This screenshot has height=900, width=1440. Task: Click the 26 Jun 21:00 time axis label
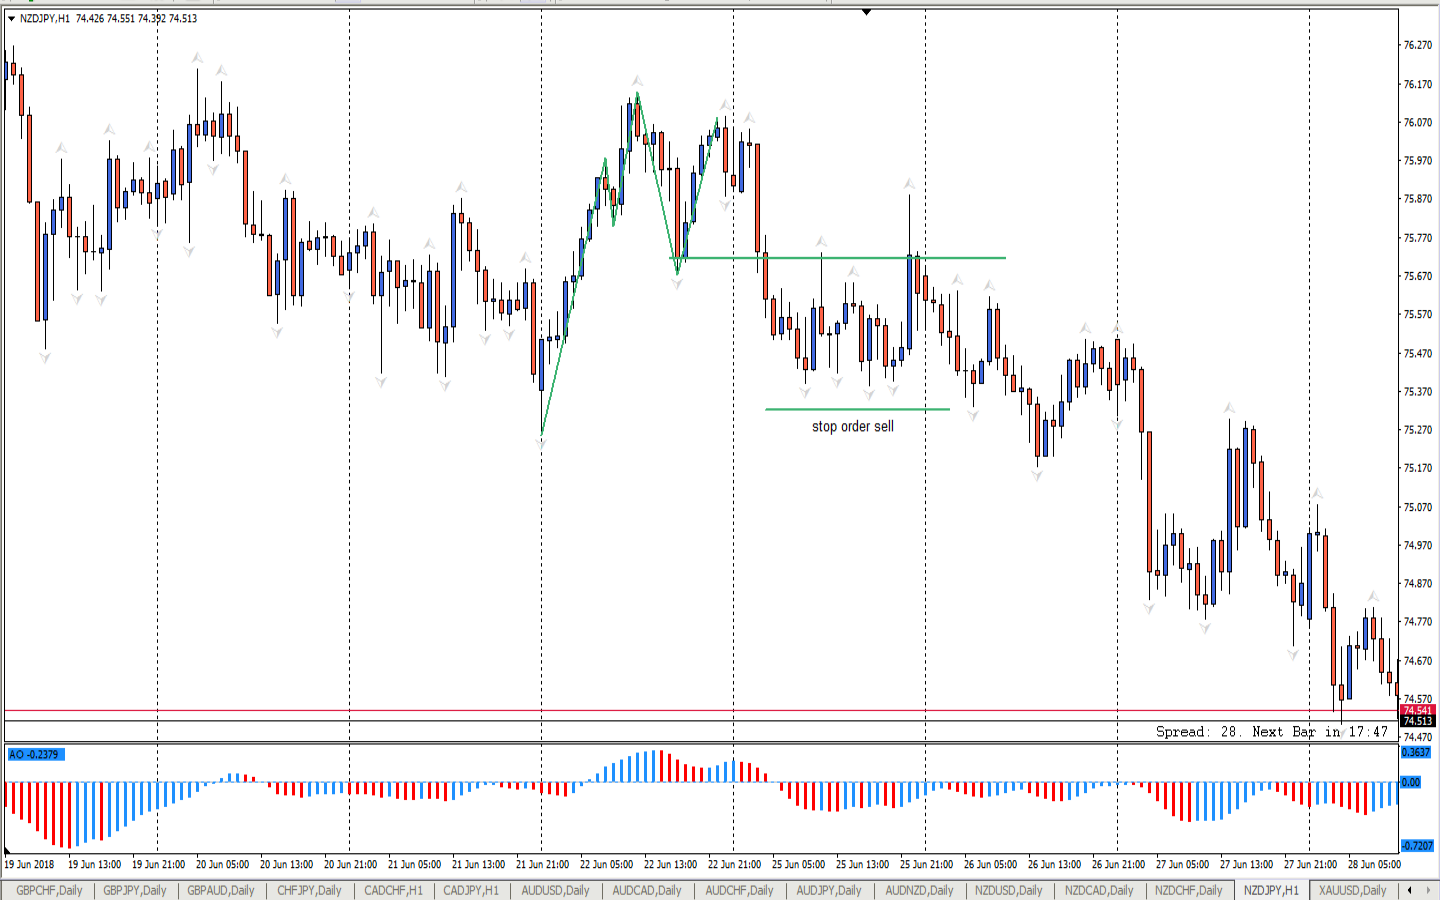point(1118,864)
